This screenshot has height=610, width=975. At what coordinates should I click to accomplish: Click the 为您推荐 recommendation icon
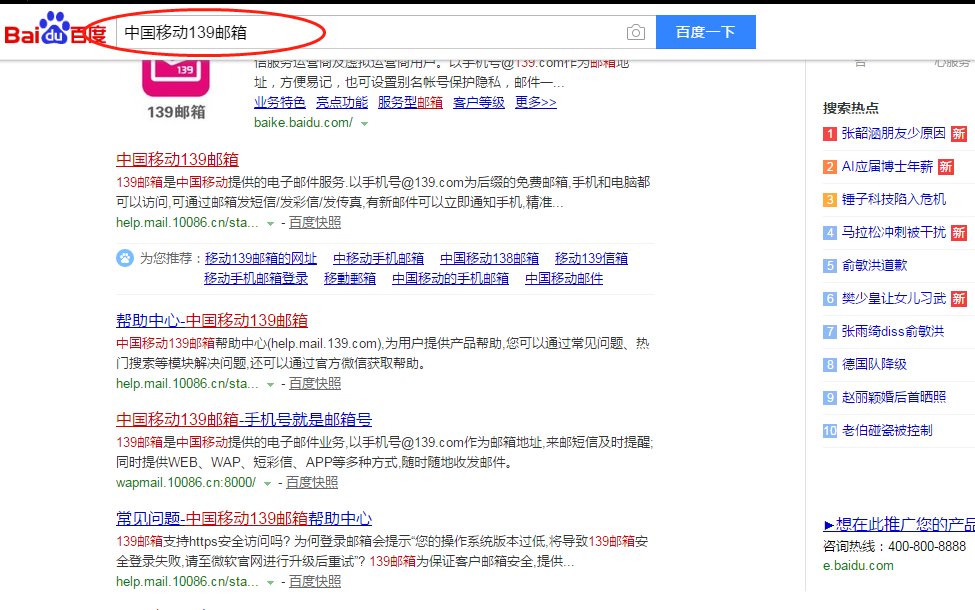(x=123, y=258)
